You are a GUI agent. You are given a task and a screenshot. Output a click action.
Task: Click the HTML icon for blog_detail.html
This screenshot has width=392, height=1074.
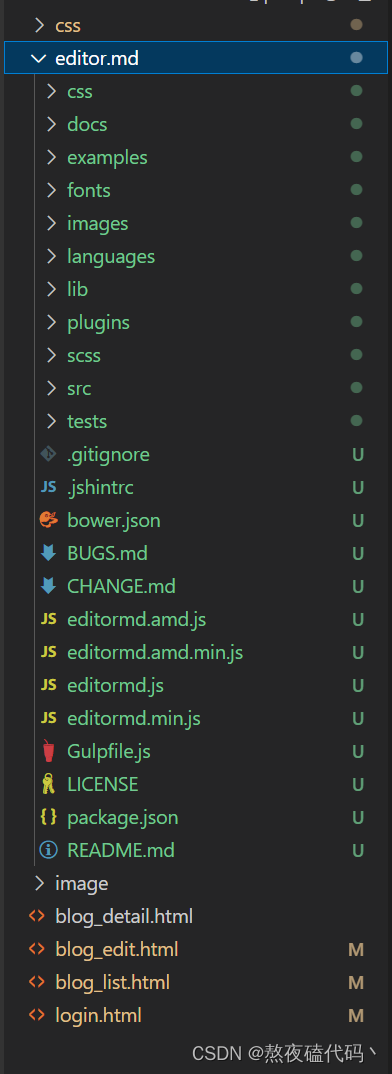tap(37, 916)
